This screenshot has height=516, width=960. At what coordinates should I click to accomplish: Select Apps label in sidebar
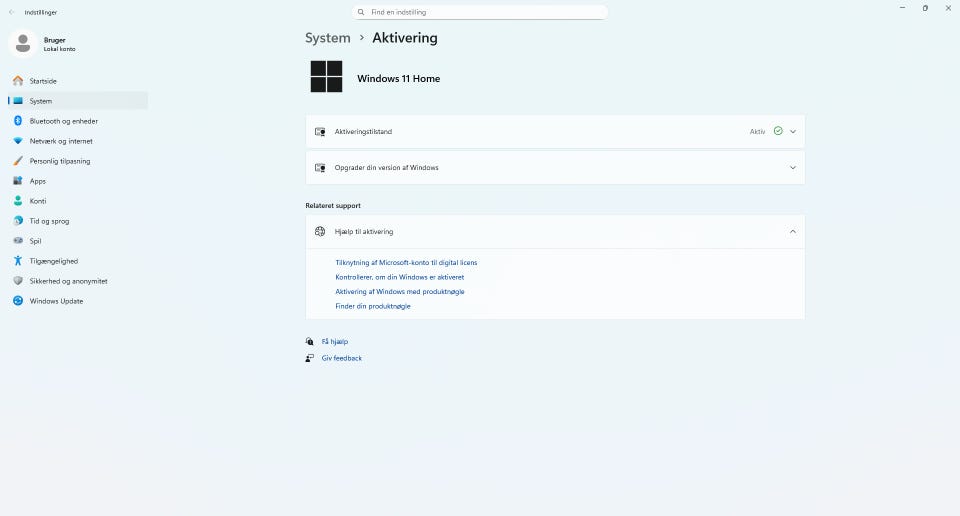(38, 181)
